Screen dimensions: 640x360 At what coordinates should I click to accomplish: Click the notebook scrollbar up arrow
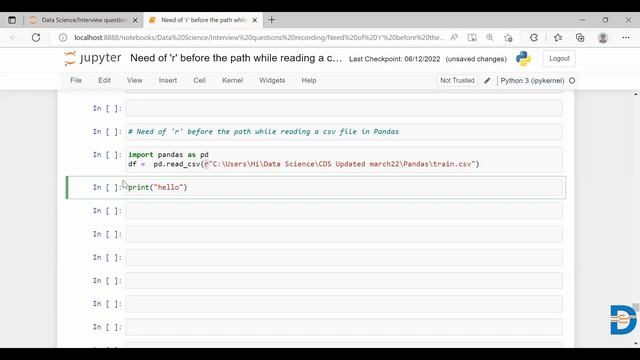pos(636,94)
